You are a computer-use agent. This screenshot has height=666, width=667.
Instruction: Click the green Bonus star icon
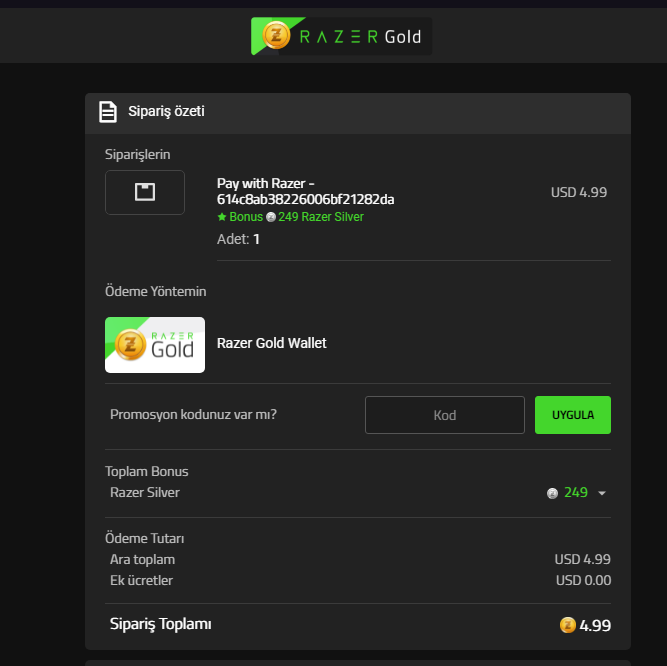(x=222, y=217)
